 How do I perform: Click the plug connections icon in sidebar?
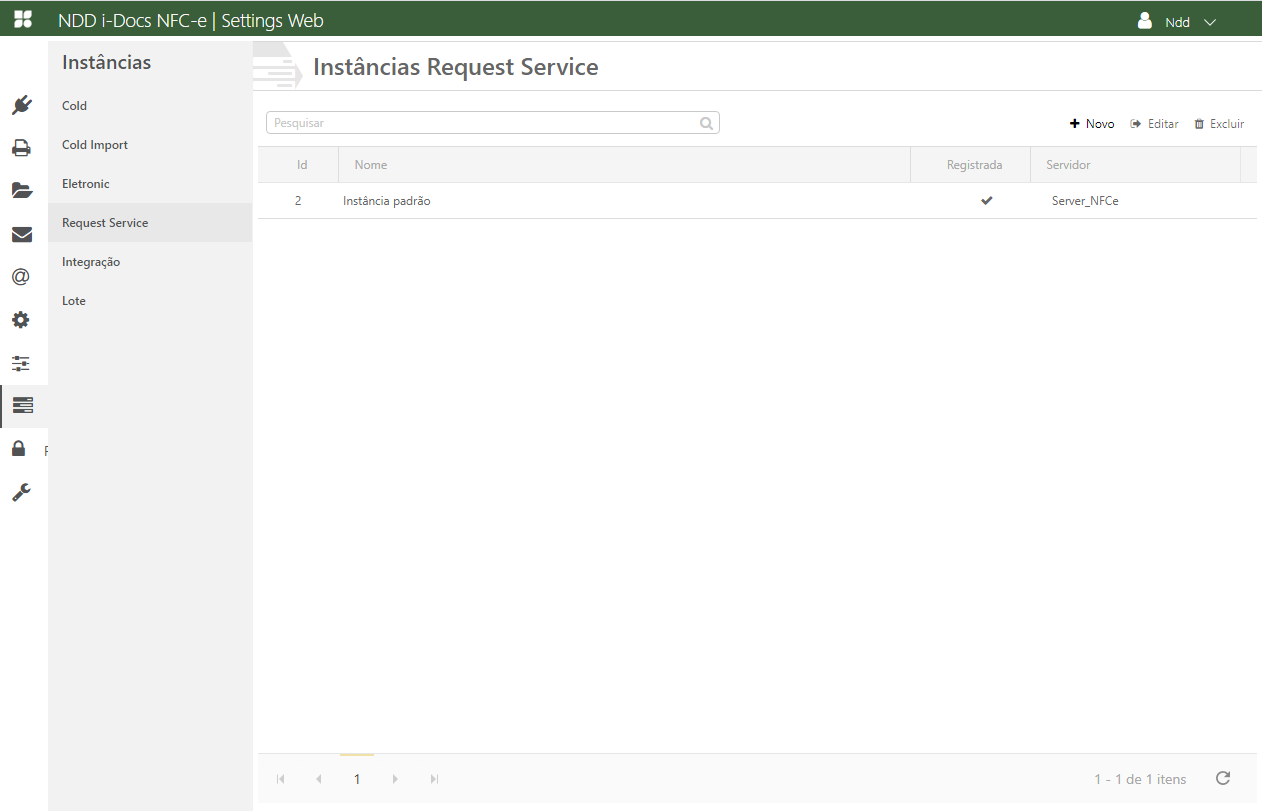21,105
